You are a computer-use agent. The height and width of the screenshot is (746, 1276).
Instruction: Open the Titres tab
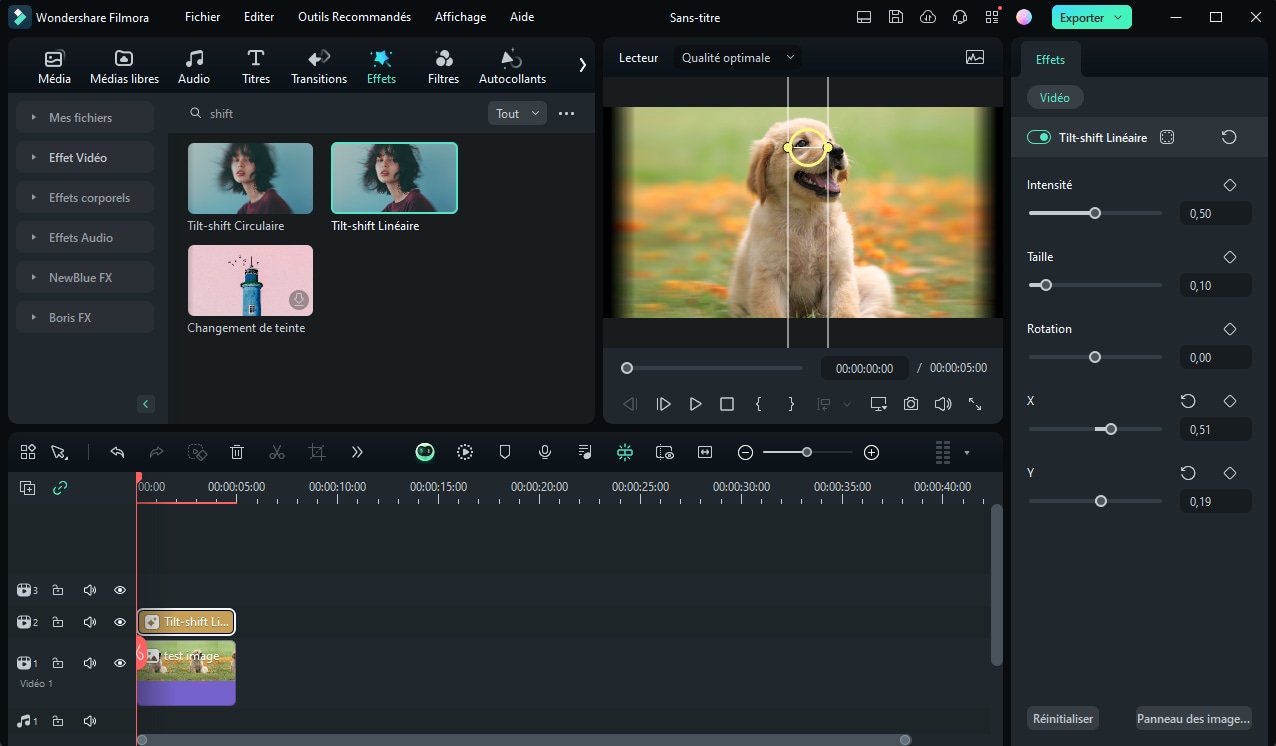(256, 66)
